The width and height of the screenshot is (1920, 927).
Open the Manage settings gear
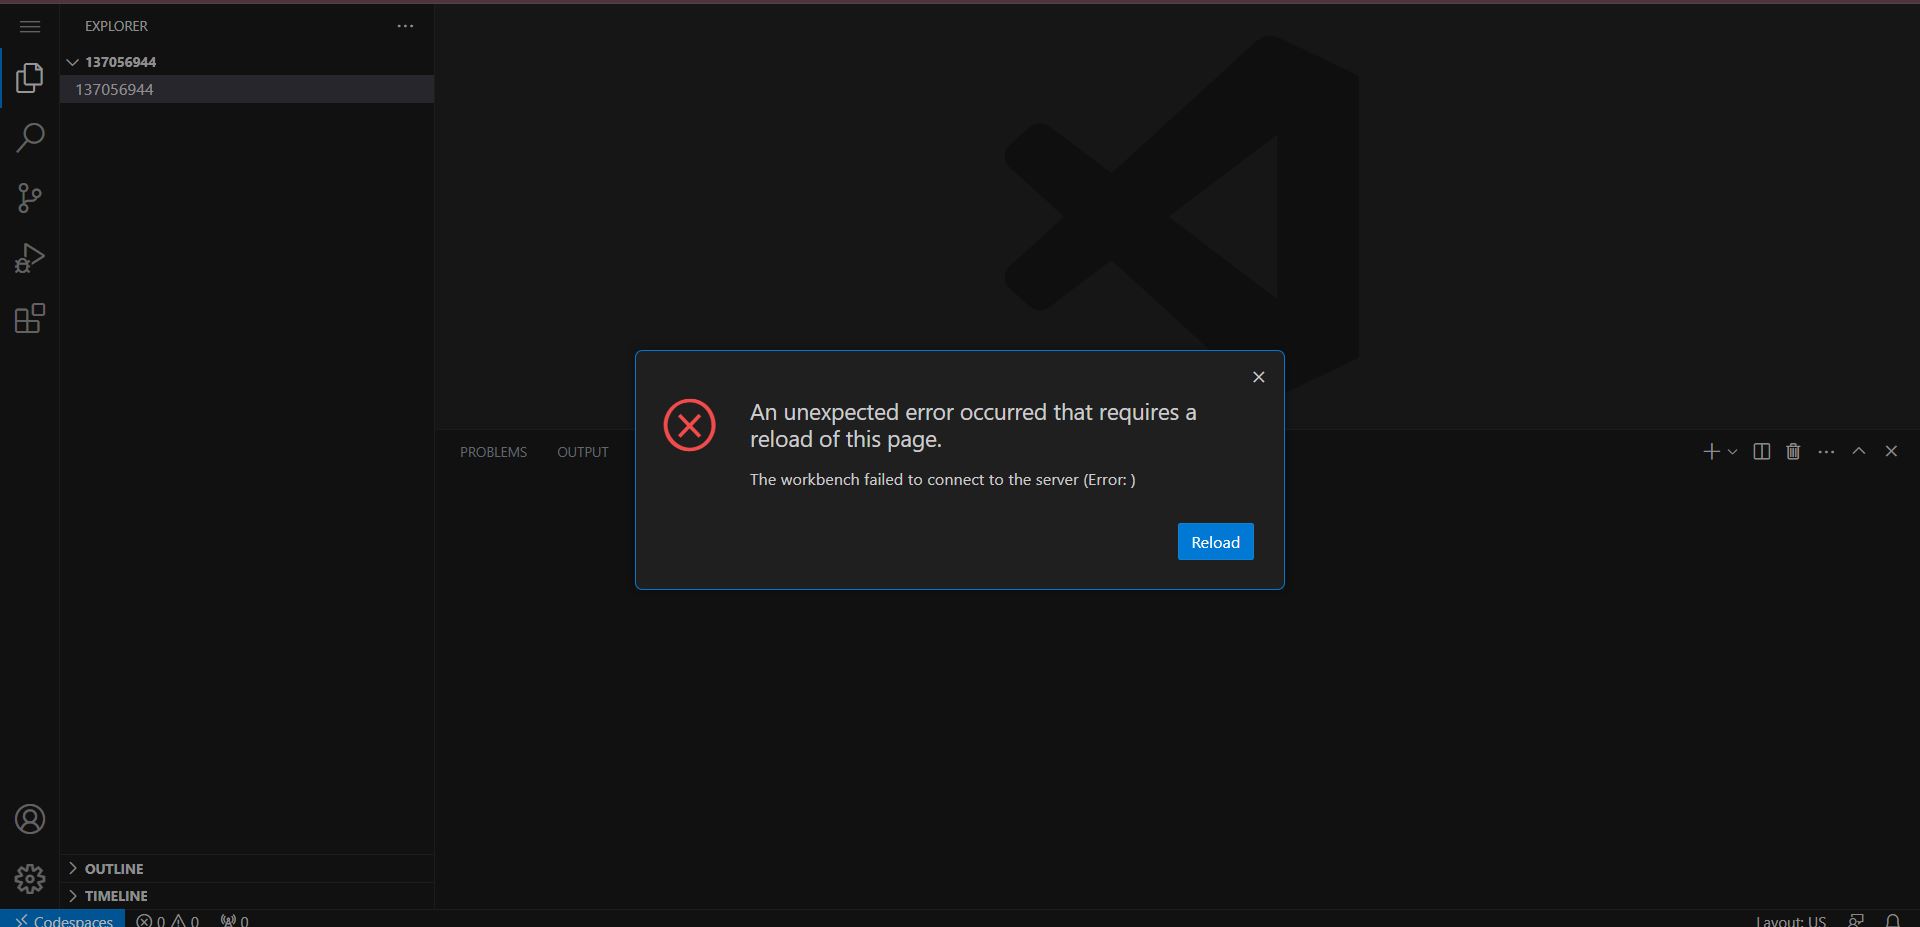[30, 878]
